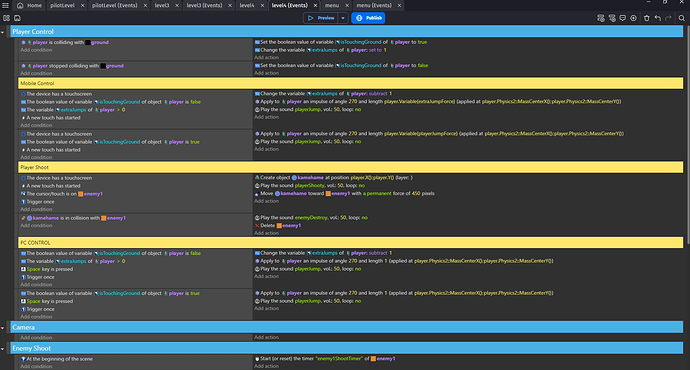
Task: Click the Publish button
Action: click(x=368, y=18)
